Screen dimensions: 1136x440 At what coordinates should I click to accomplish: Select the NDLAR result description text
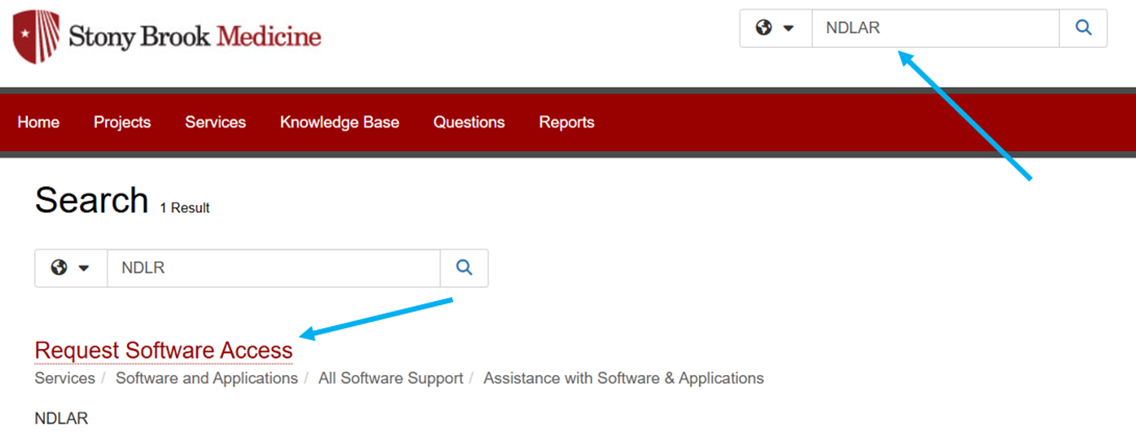click(62, 419)
